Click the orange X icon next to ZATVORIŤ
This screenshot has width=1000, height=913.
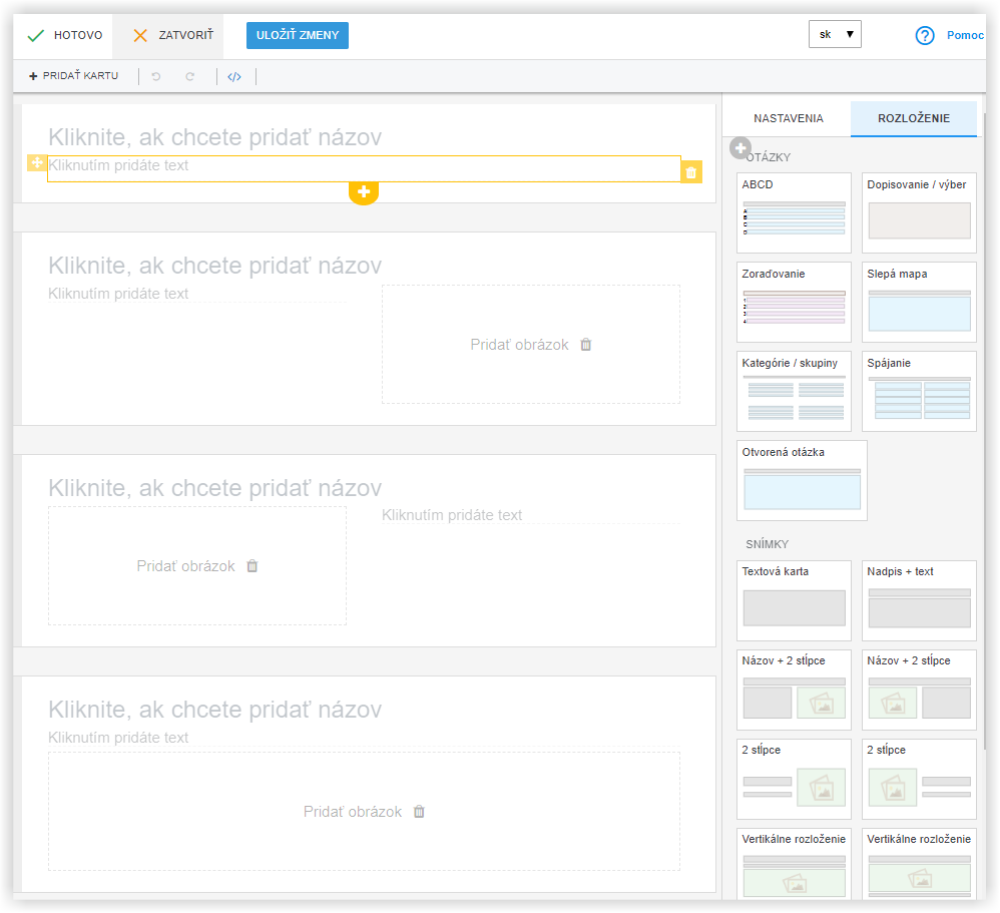click(x=140, y=35)
